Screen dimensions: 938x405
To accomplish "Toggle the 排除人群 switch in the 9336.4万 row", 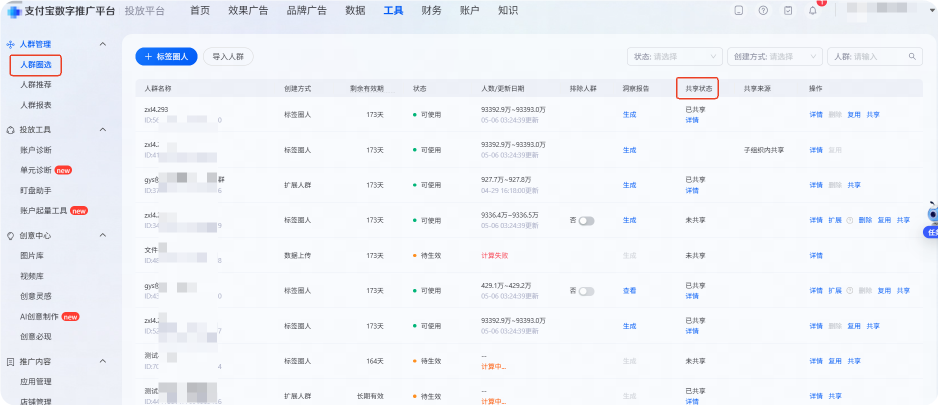I will point(586,221).
